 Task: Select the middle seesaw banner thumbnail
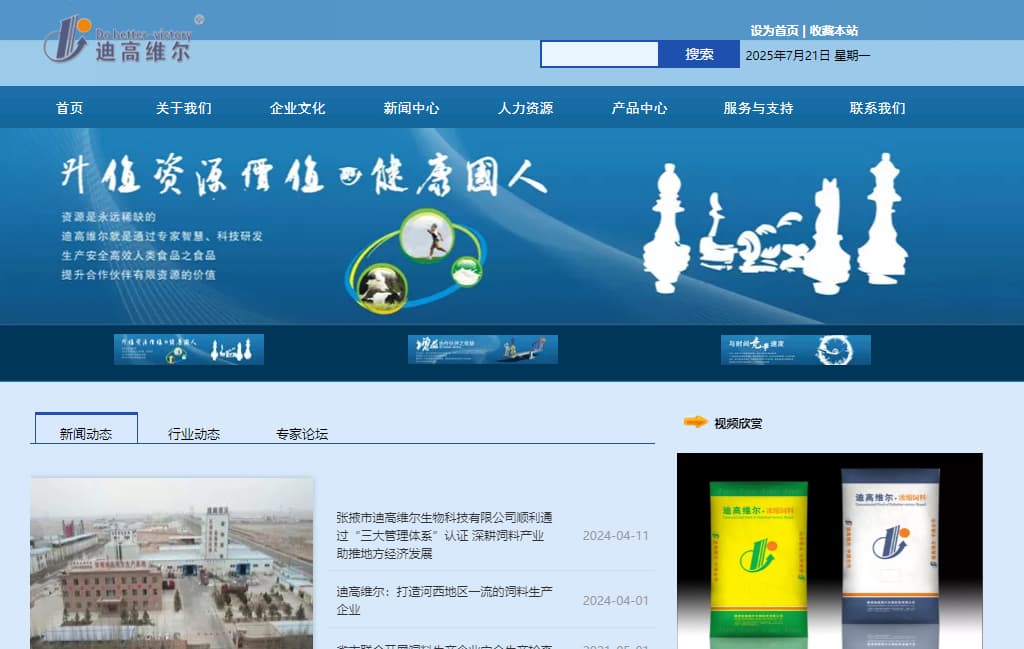click(x=483, y=349)
